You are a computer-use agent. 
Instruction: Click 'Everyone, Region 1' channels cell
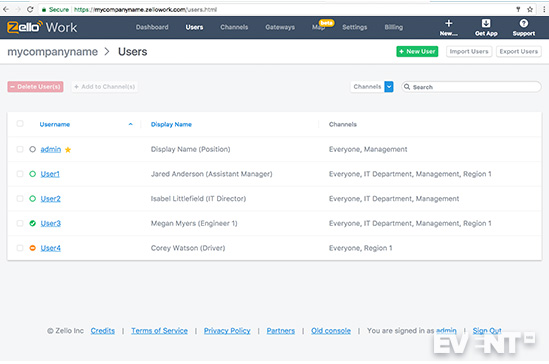pyautogui.click(x=360, y=248)
